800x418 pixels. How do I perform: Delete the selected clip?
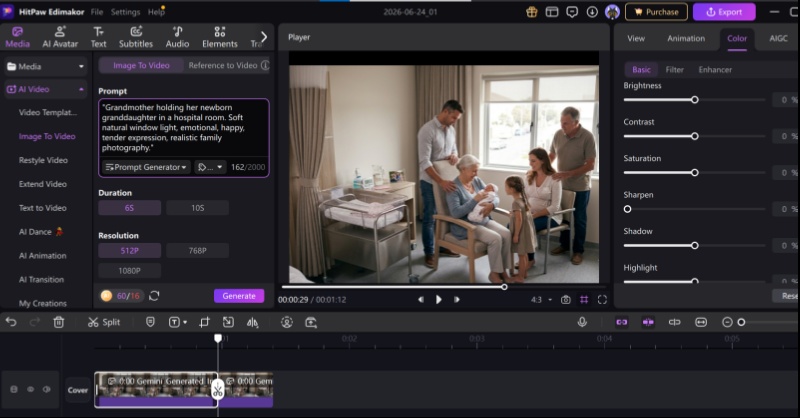(x=59, y=322)
